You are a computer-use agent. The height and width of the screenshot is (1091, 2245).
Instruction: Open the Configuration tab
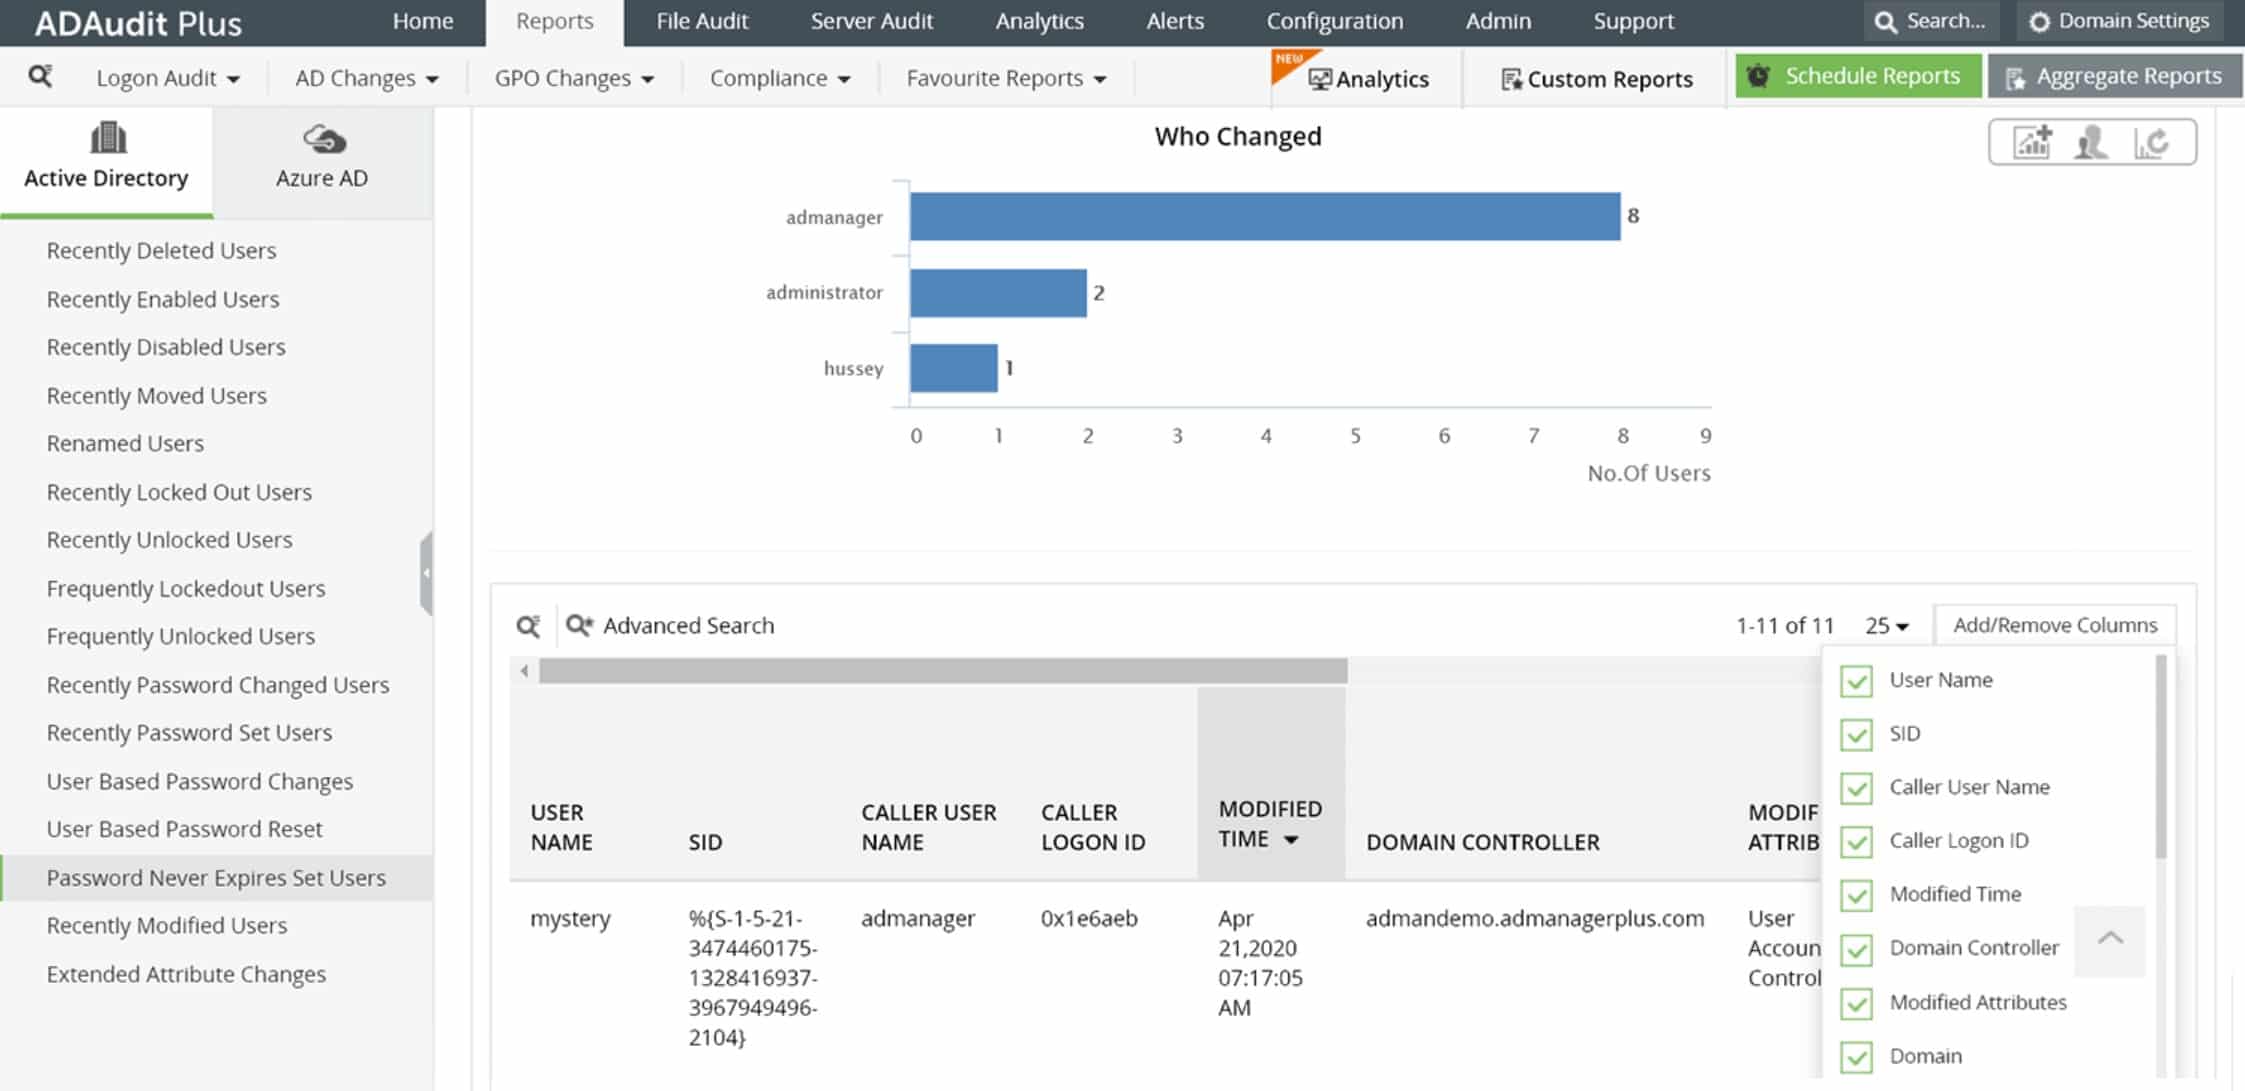point(1335,21)
